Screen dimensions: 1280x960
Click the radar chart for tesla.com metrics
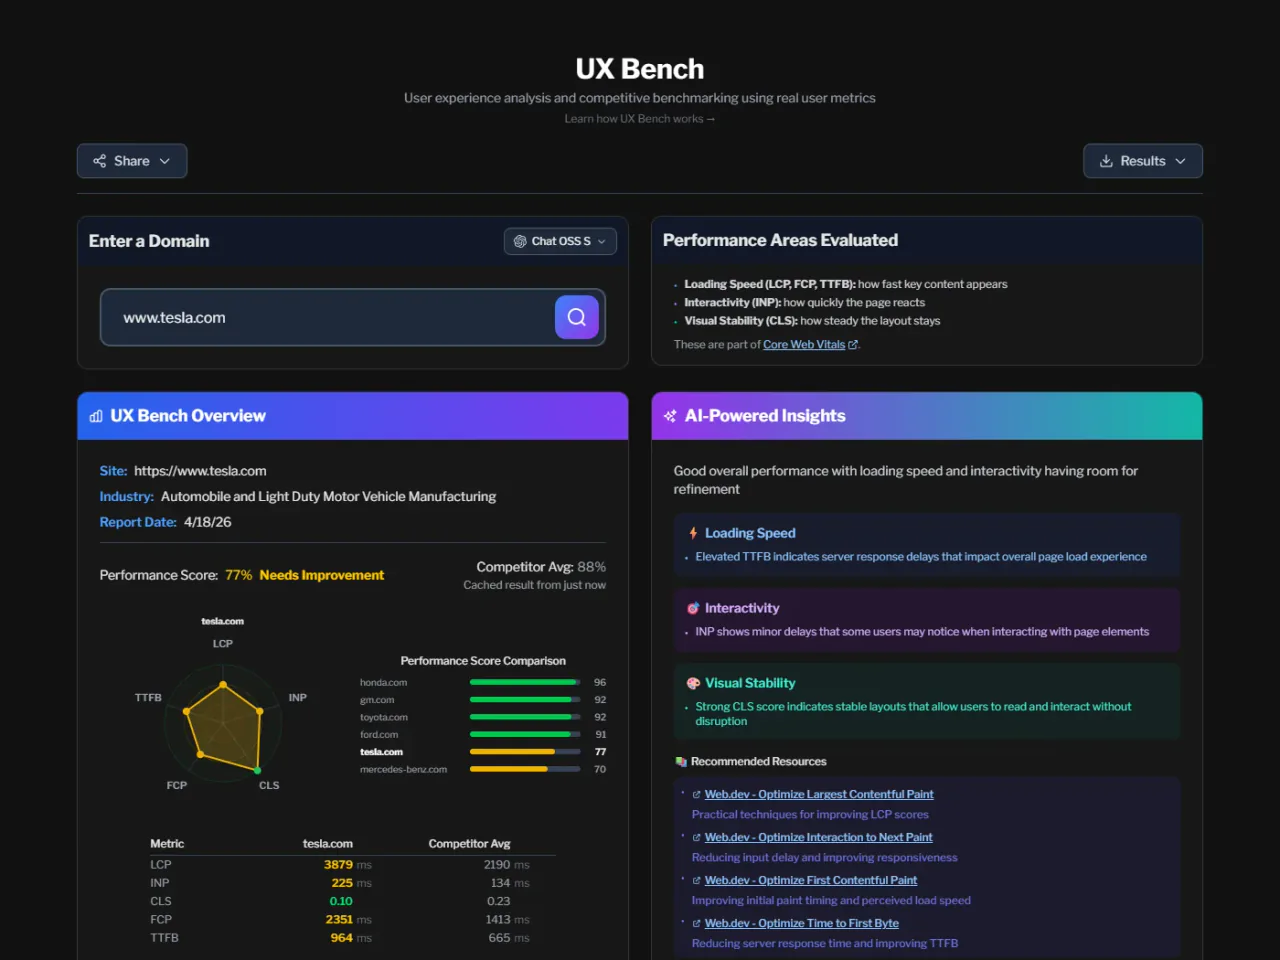click(222, 722)
